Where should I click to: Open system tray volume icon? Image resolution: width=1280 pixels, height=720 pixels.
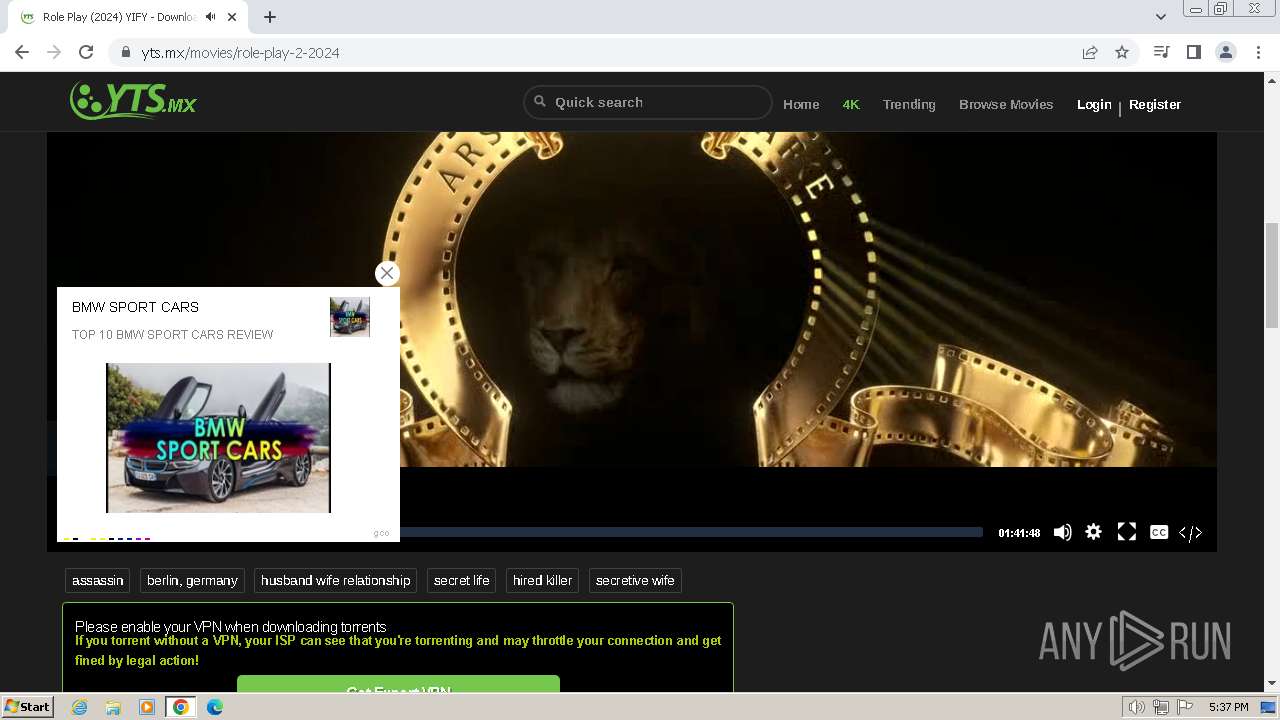tap(1137, 707)
